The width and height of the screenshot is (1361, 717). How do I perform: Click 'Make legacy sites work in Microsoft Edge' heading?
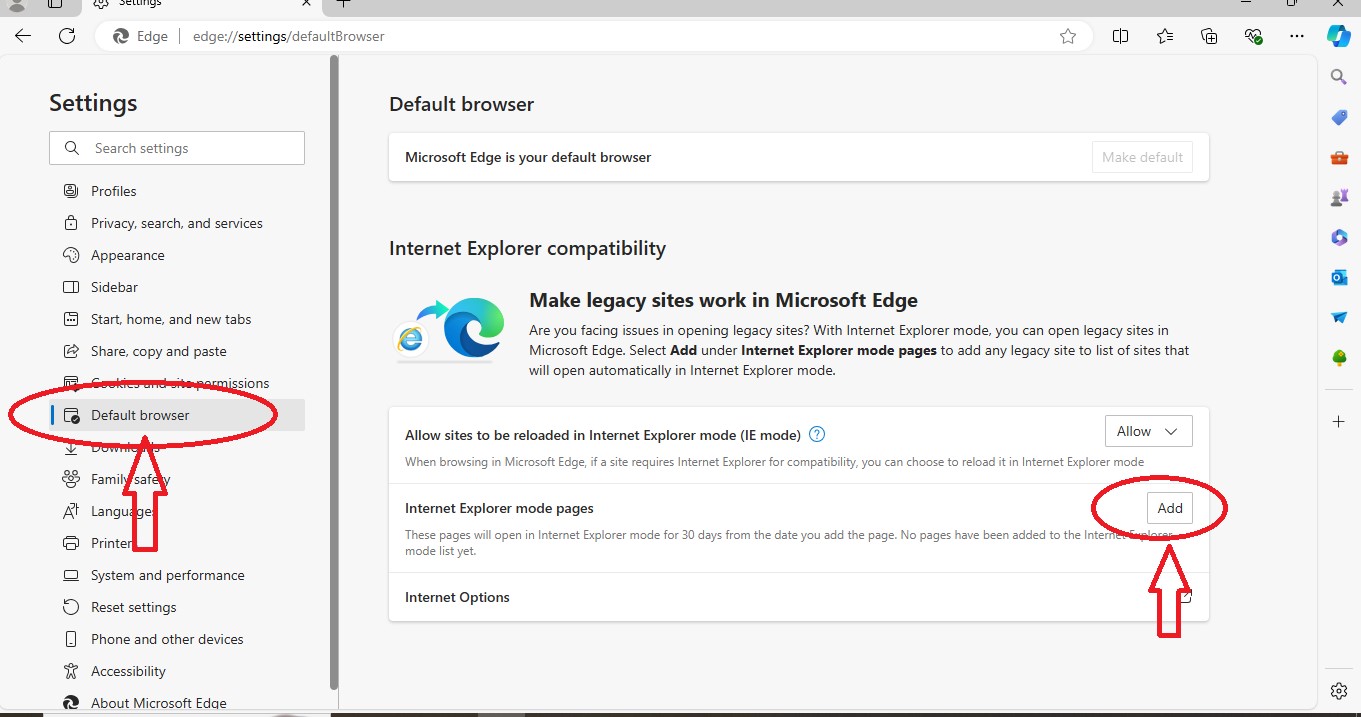coord(723,300)
